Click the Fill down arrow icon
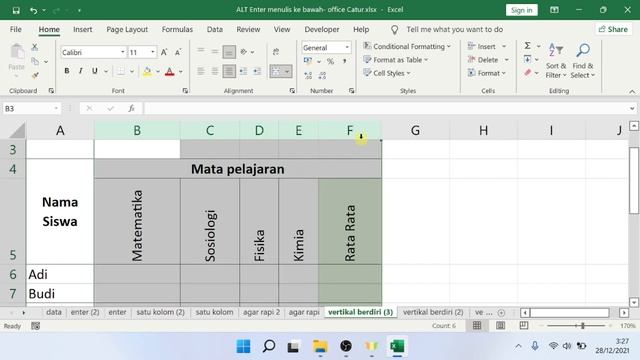The height and width of the screenshot is (360, 640). coord(528,60)
